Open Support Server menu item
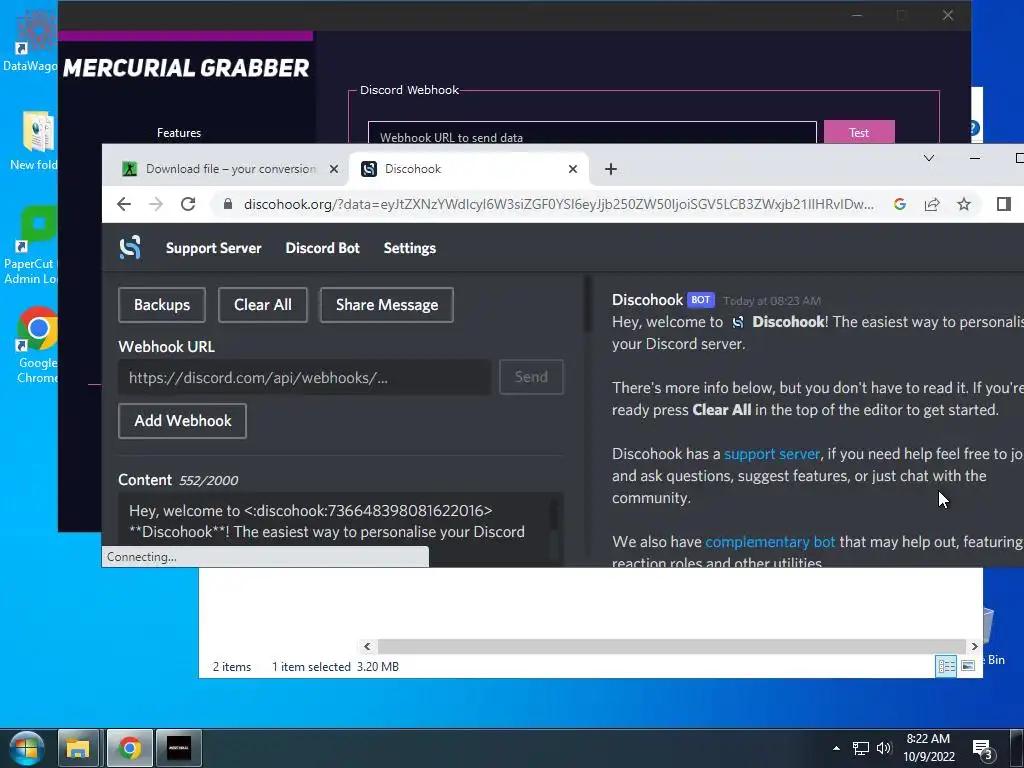 click(x=214, y=248)
